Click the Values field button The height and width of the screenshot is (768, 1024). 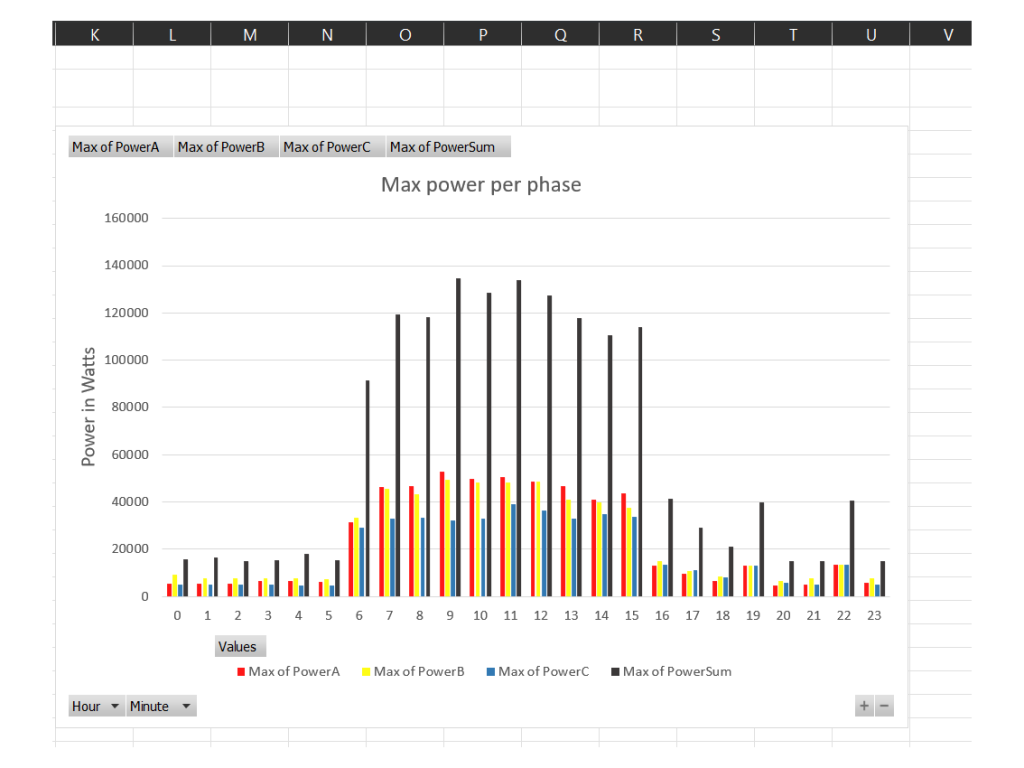[x=240, y=647]
